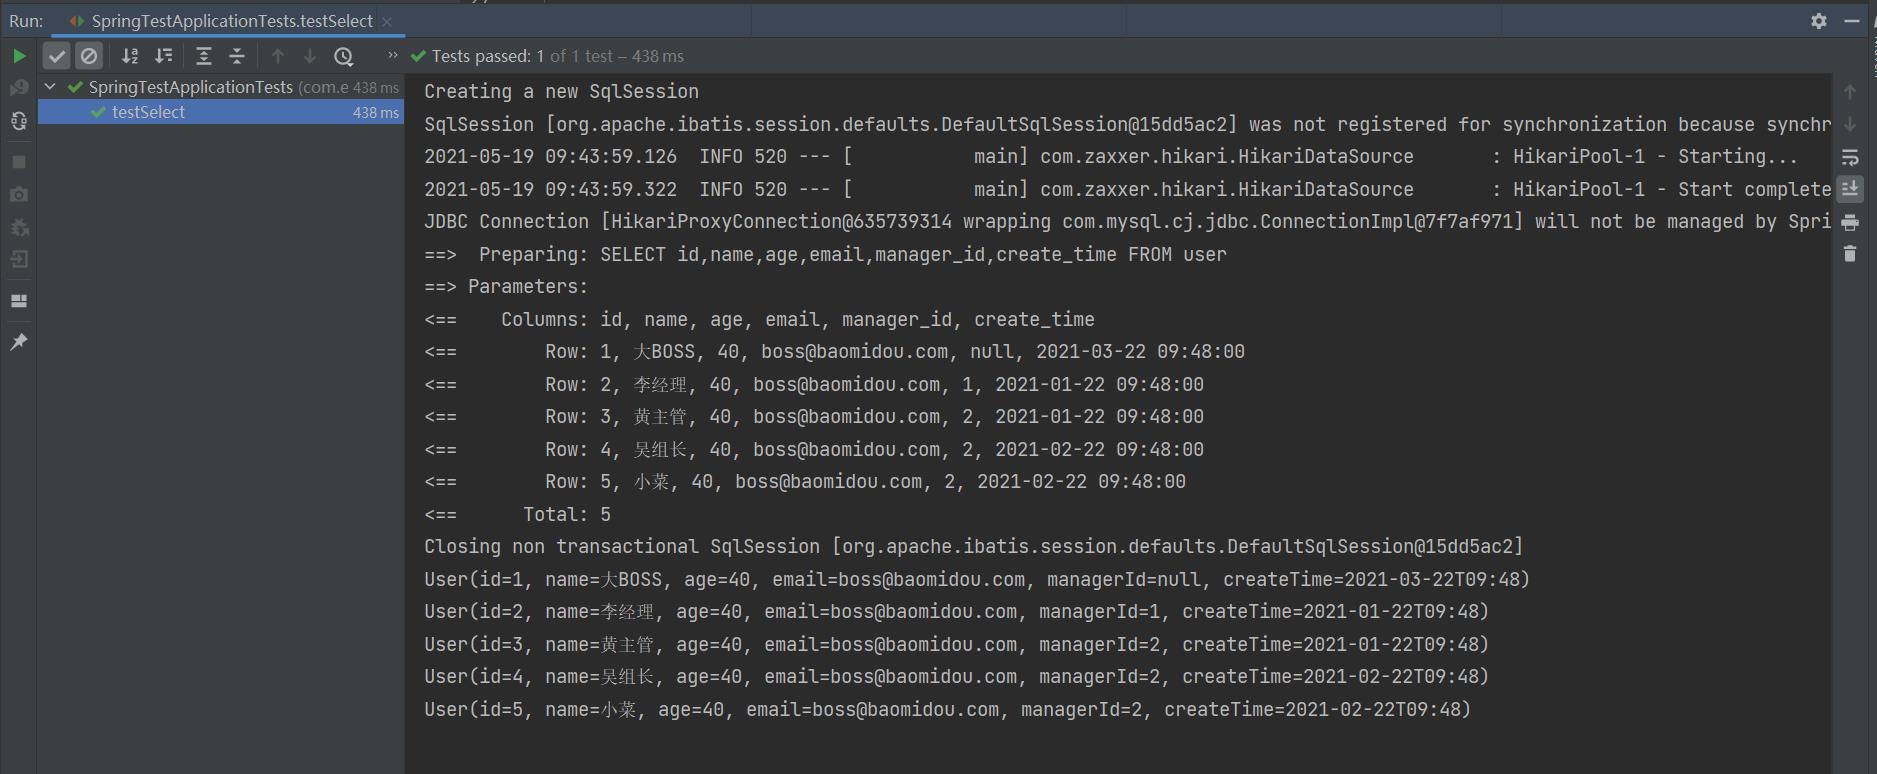This screenshot has height=774, width=1877.
Task: Click the 'User(id=2, name=李经理' output line
Action: [x=957, y=612]
